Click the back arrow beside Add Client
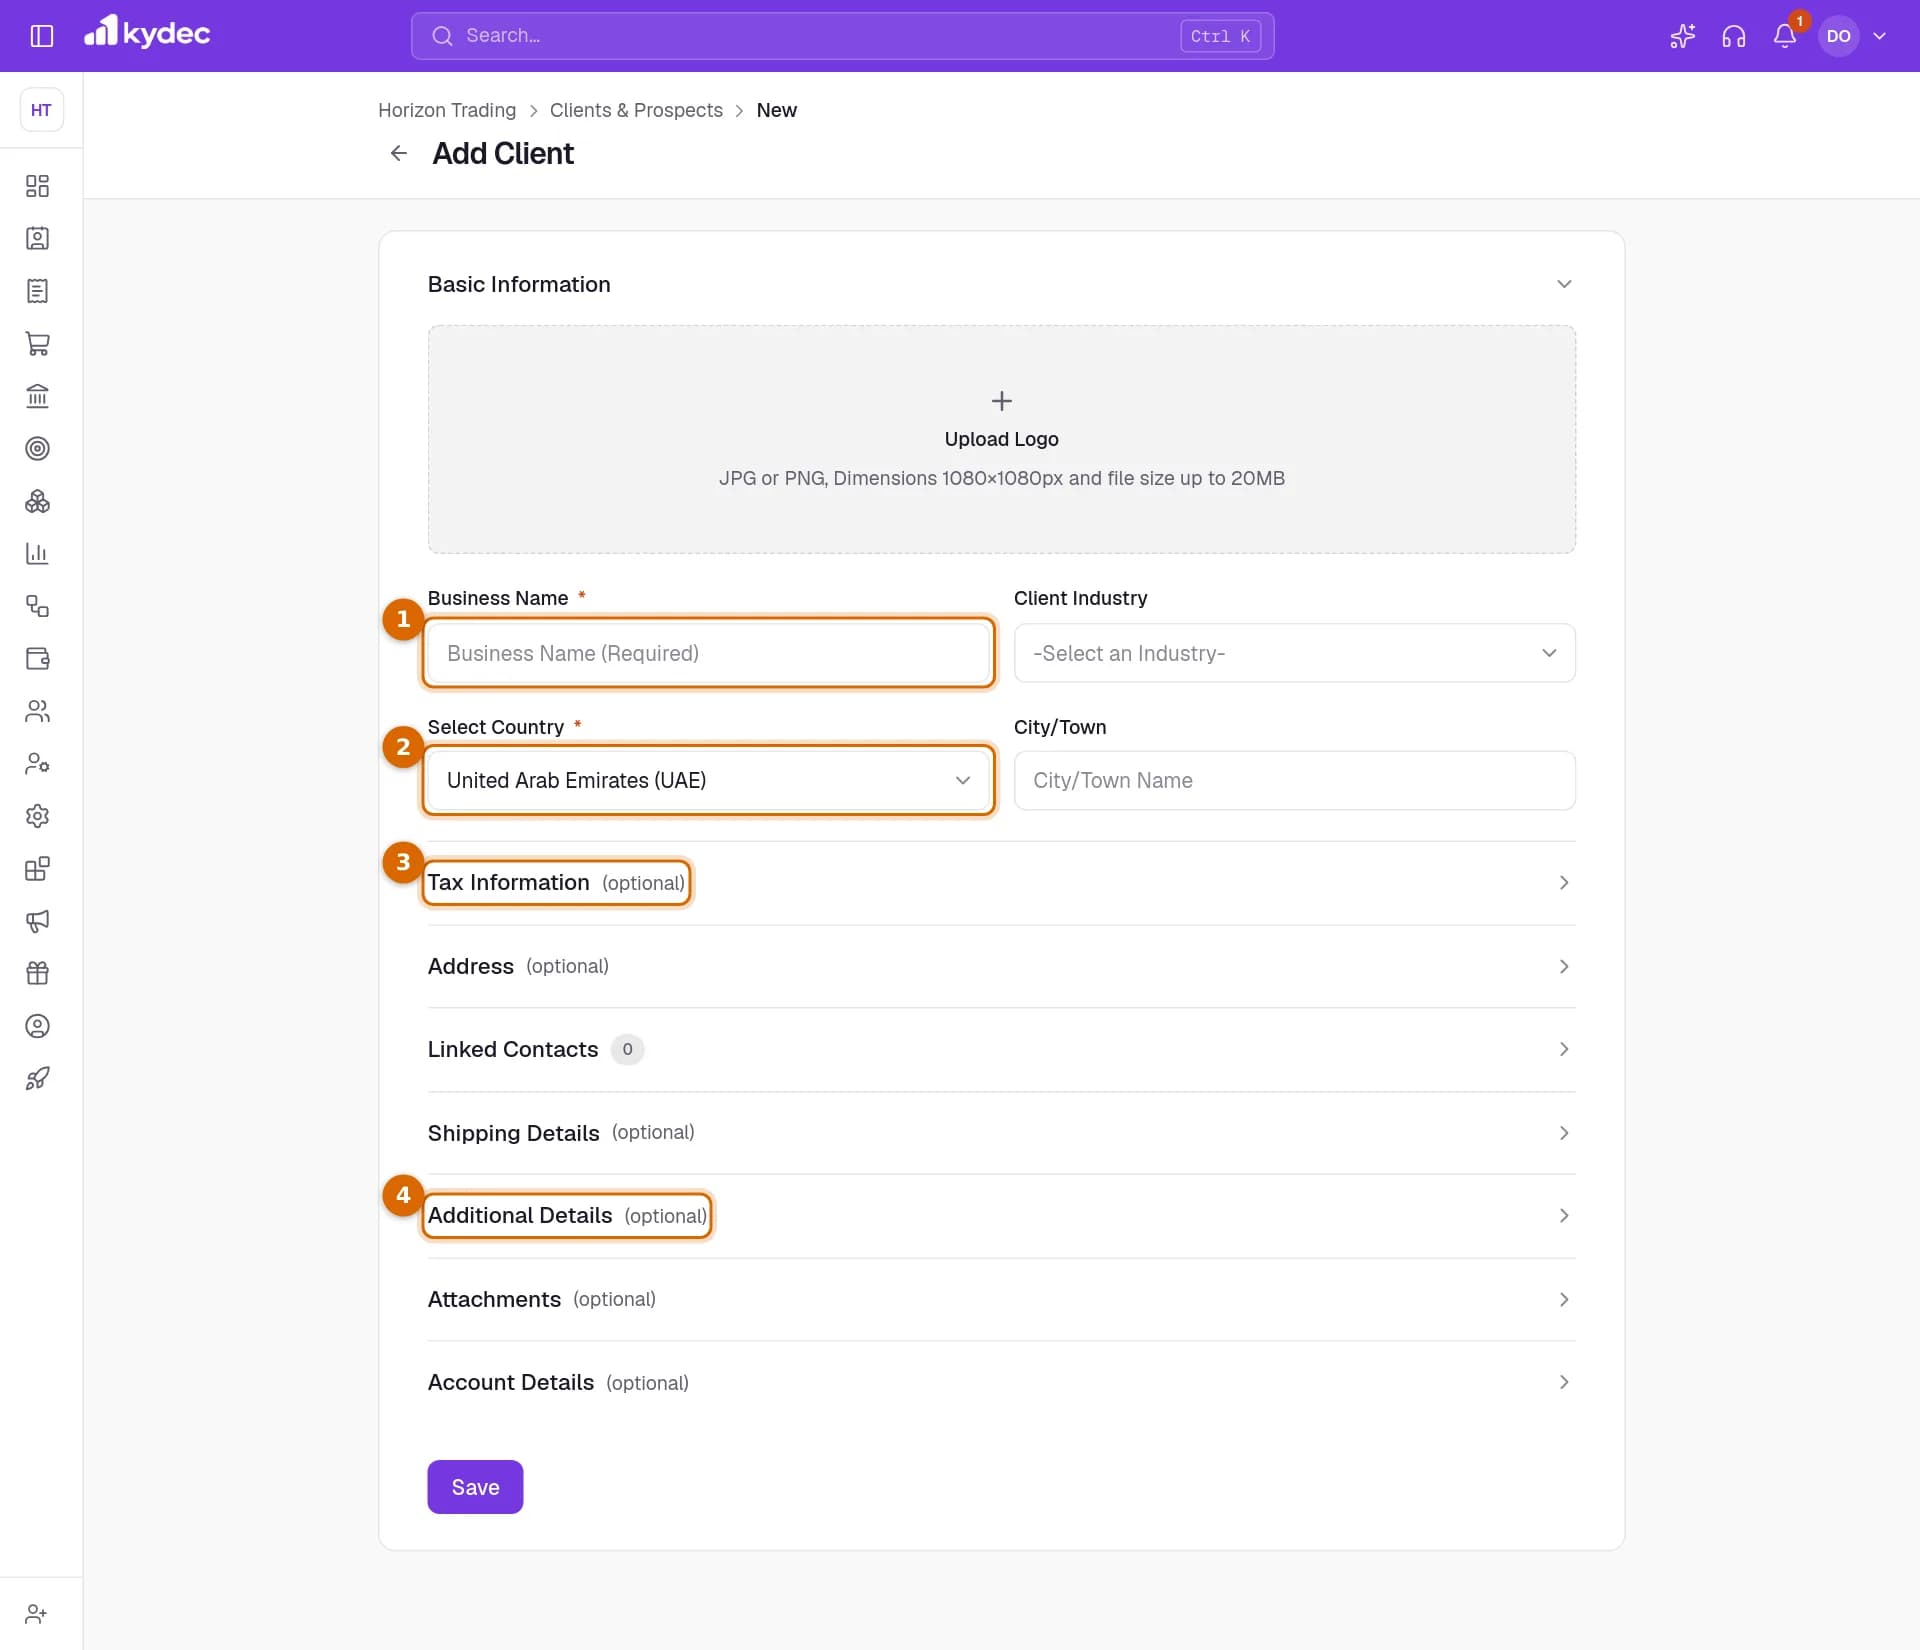The image size is (1920, 1650). pyautogui.click(x=399, y=153)
